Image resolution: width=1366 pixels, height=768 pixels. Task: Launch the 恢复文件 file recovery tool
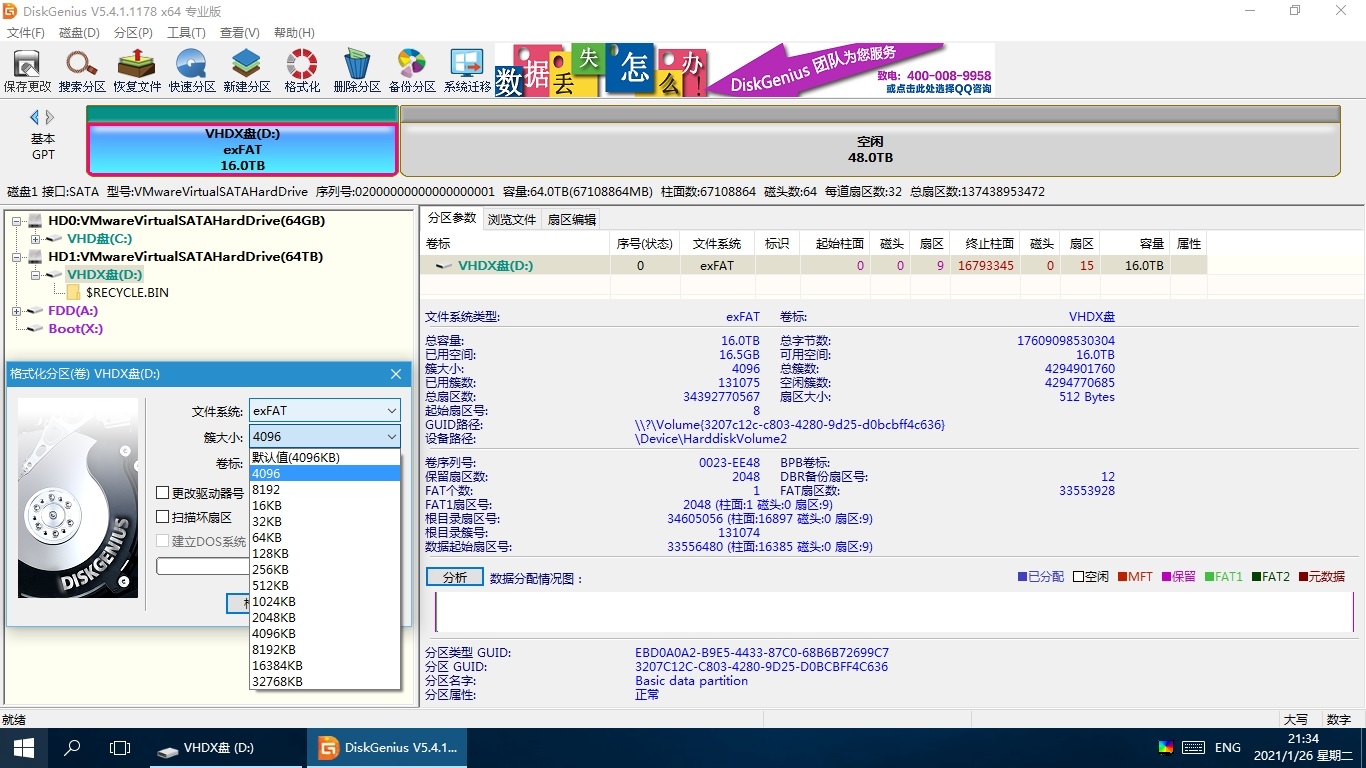pos(137,70)
